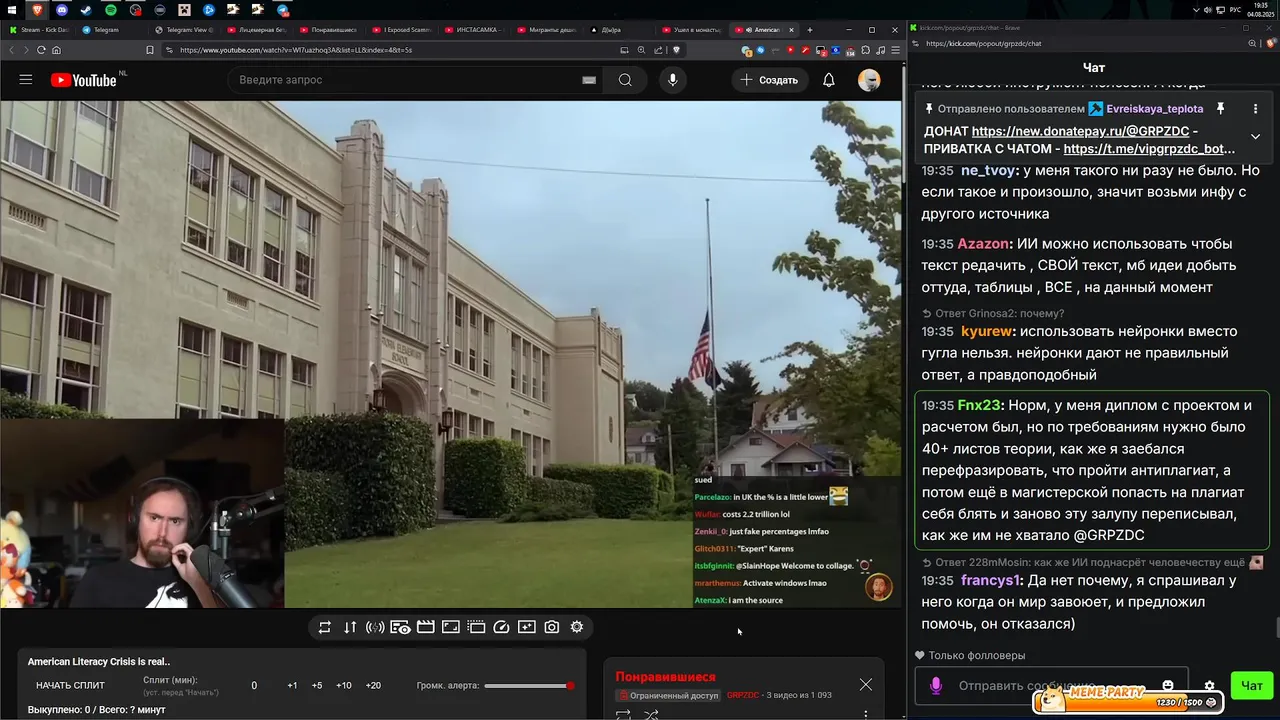Reload the YouTube page

click(41, 50)
